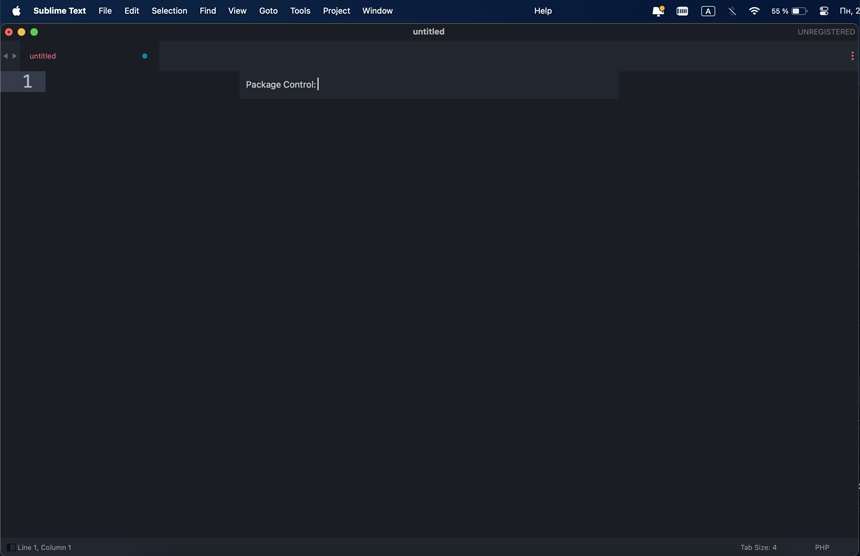Open the View menu

click(237, 11)
